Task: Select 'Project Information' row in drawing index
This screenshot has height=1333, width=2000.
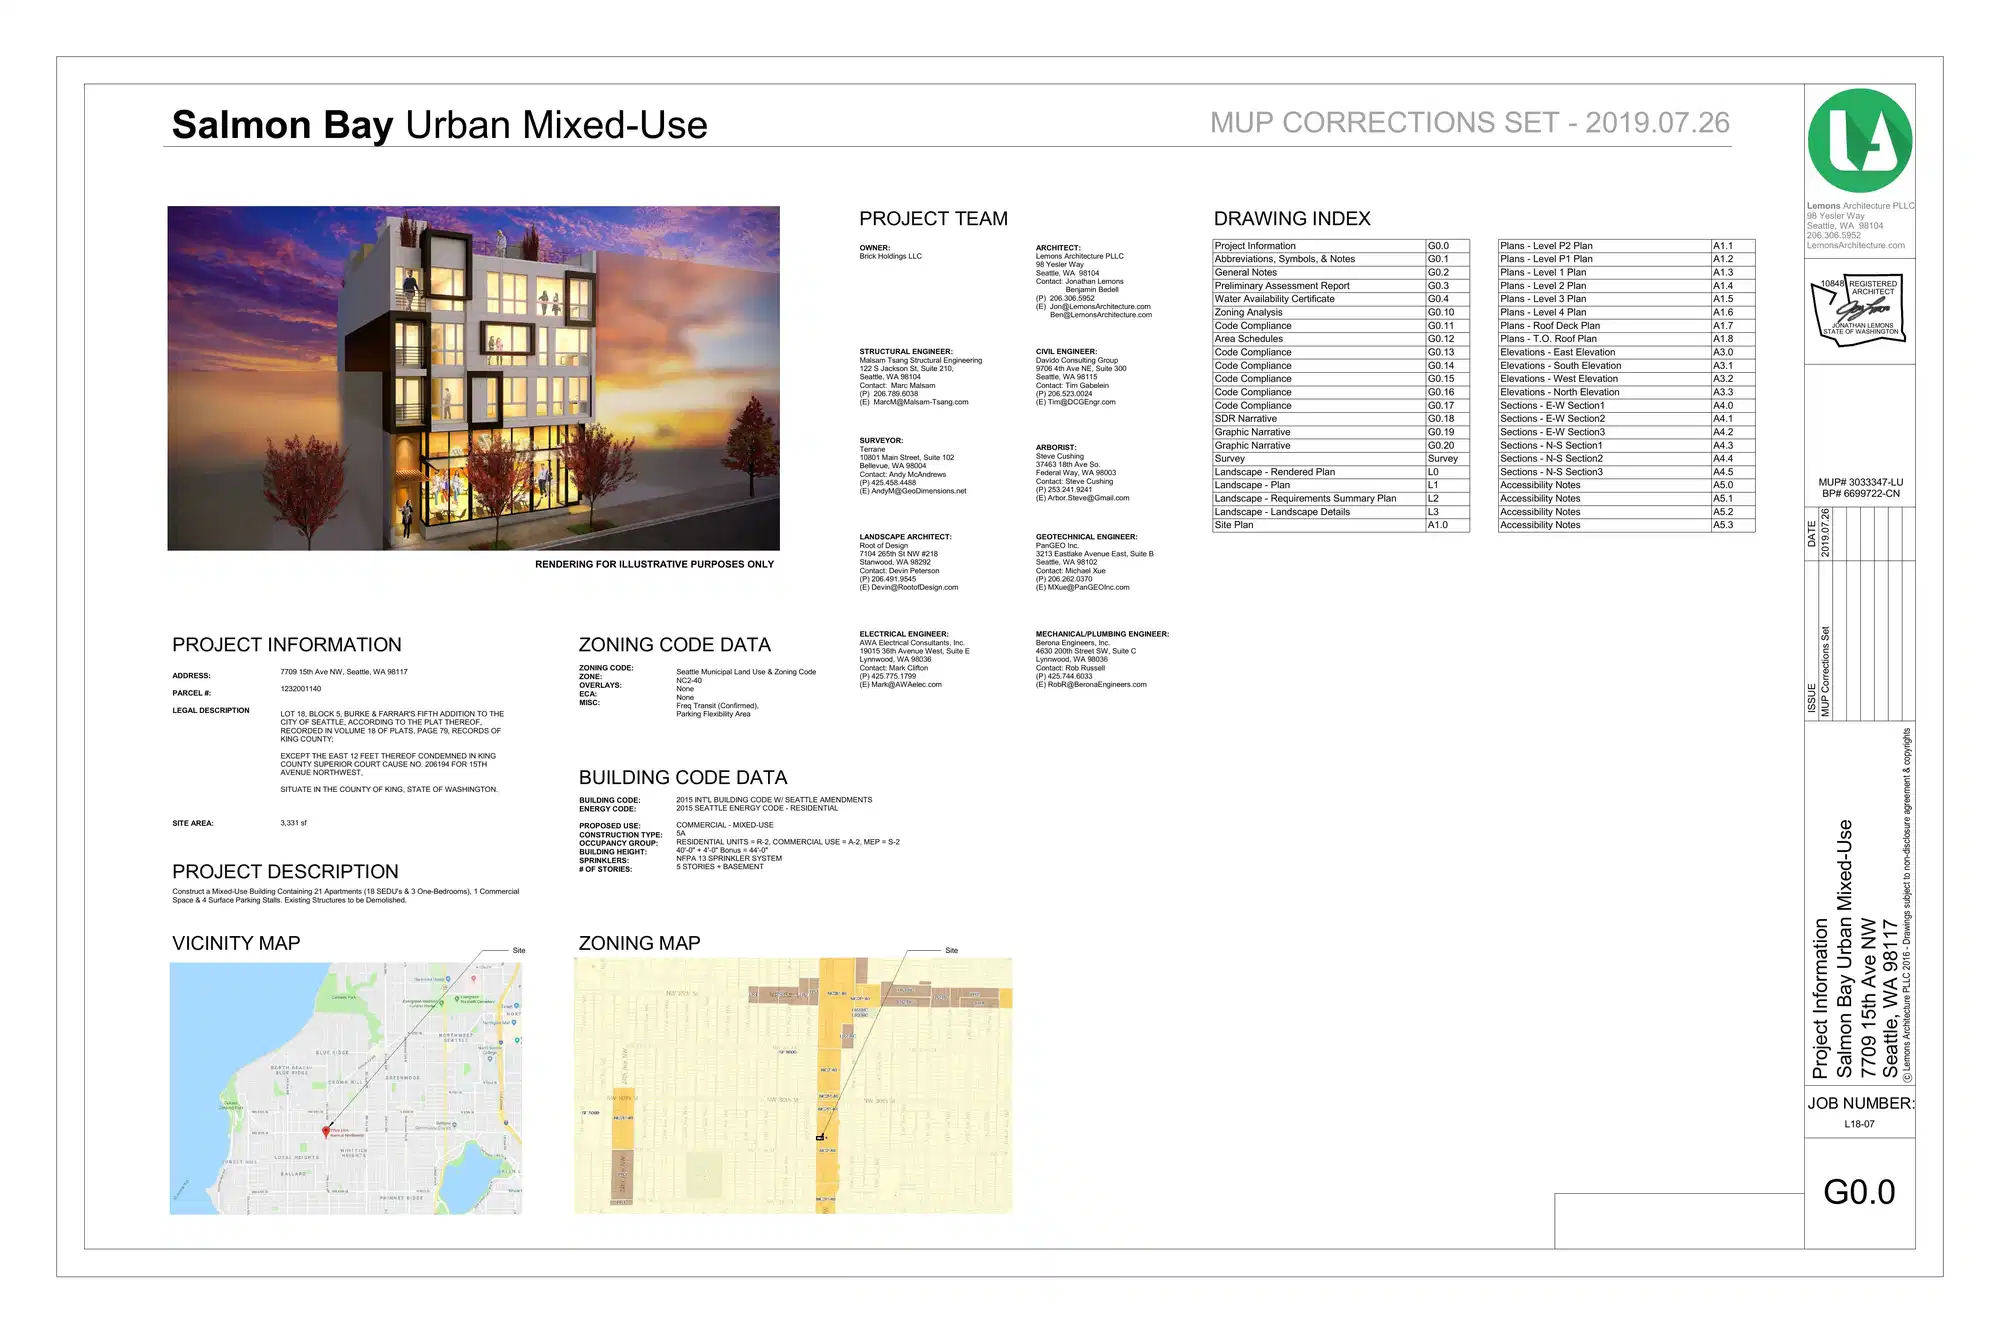Action: pos(1341,246)
